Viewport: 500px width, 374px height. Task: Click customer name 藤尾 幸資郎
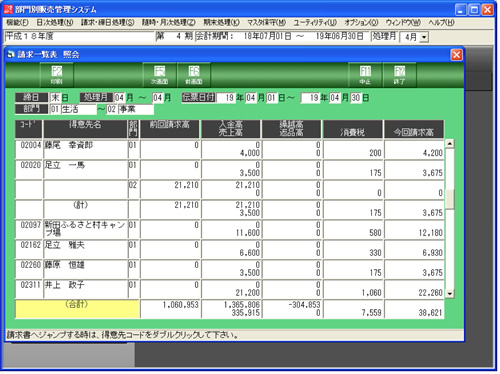pos(69,145)
